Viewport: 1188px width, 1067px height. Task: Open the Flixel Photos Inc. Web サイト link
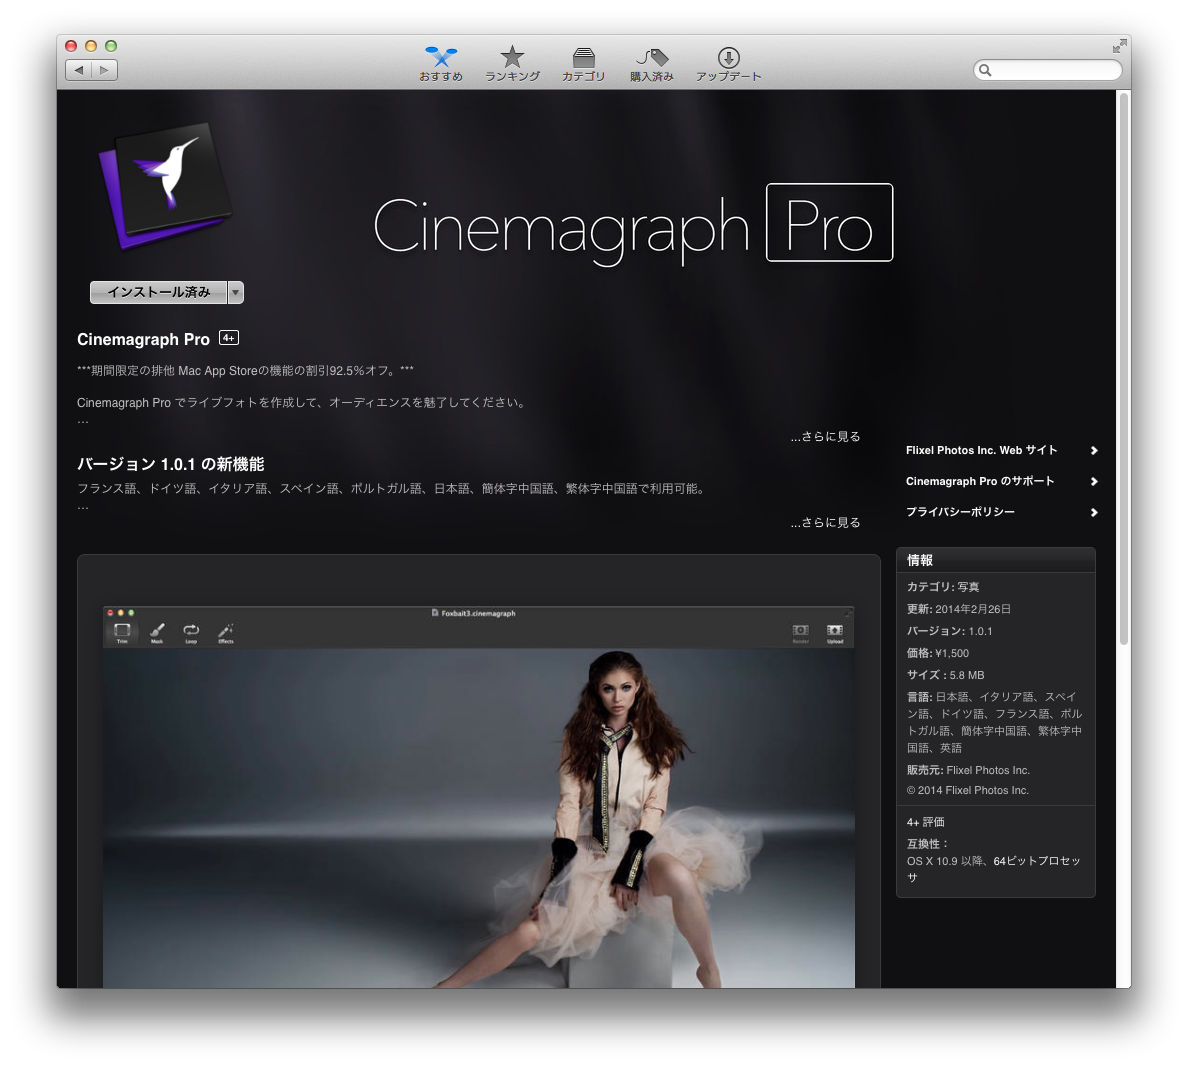click(x=981, y=450)
